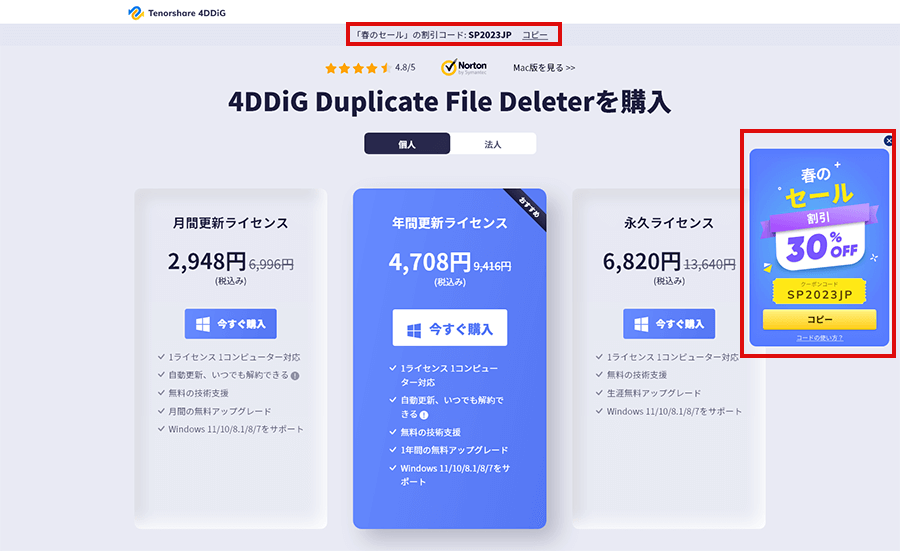Click the 永久ライセンス heading
Viewport: 900px width, 551px height.
[x=669, y=223]
